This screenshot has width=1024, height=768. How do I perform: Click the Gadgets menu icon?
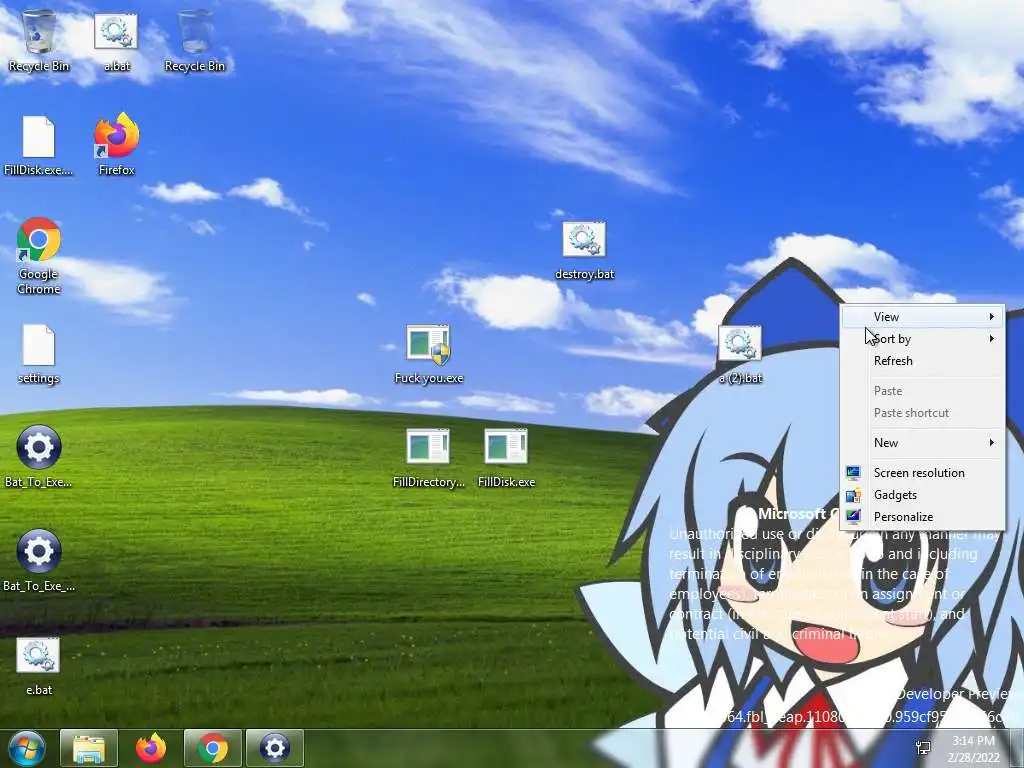(853, 495)
